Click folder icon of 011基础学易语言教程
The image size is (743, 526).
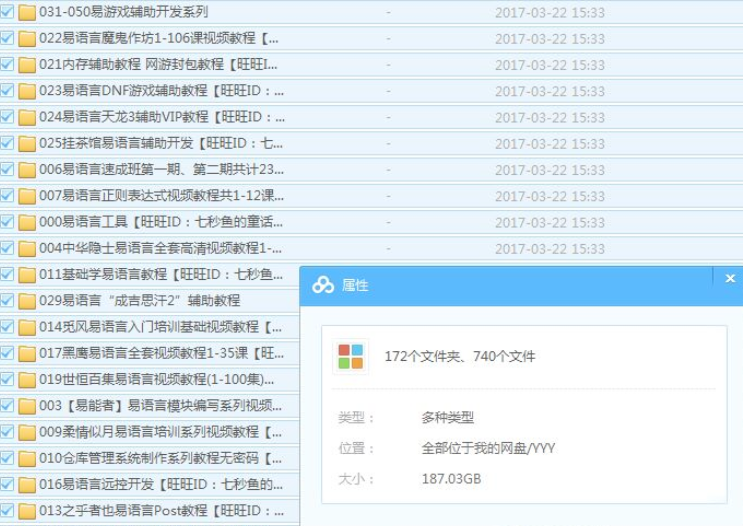[27, 275]
